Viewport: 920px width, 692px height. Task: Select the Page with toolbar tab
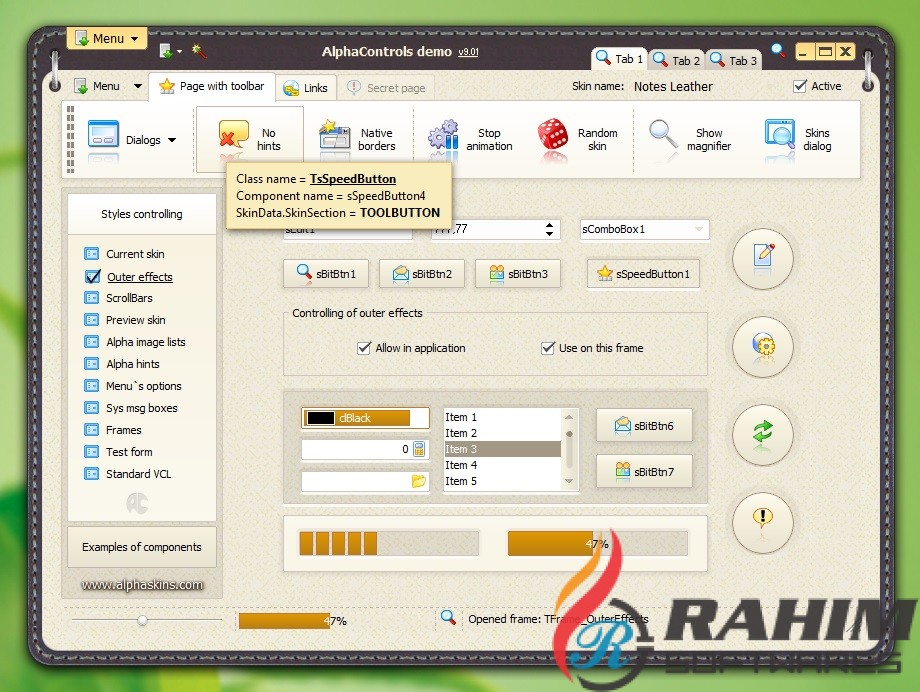coord(212,86)
